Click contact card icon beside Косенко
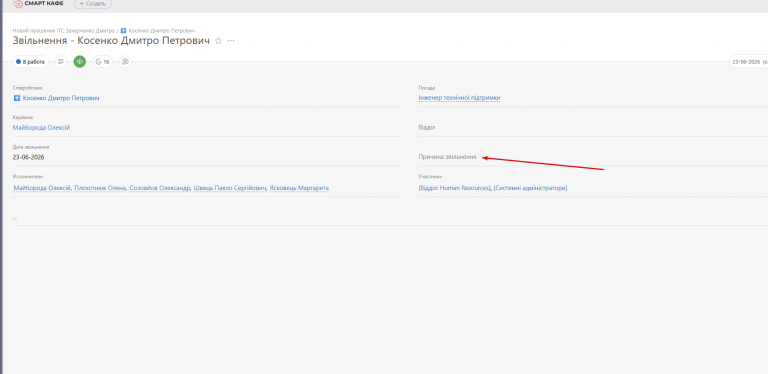The width and height of the screenshot is (768, 374). tap(17, 98)
